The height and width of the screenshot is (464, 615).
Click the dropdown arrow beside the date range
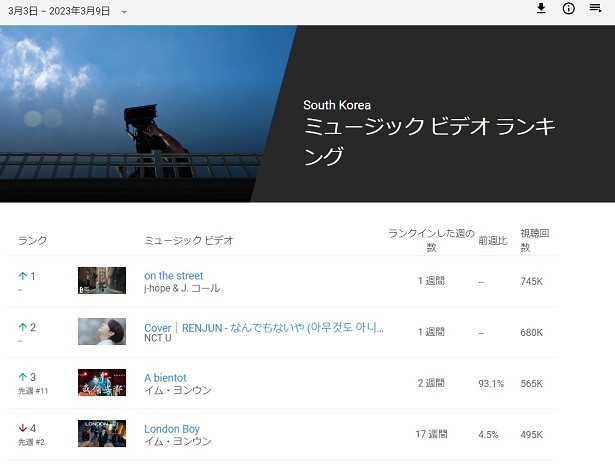pyautogui.click(x=124, y=12)
